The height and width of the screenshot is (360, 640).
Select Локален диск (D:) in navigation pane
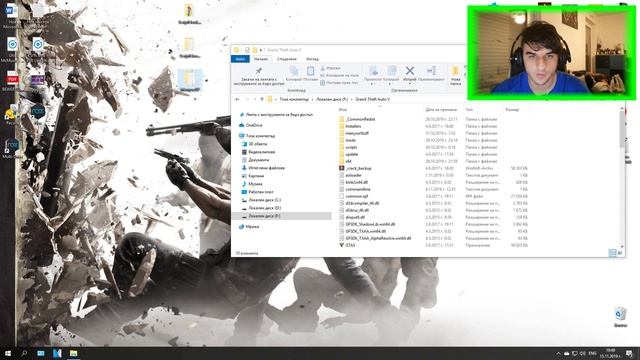pos(264,208)
